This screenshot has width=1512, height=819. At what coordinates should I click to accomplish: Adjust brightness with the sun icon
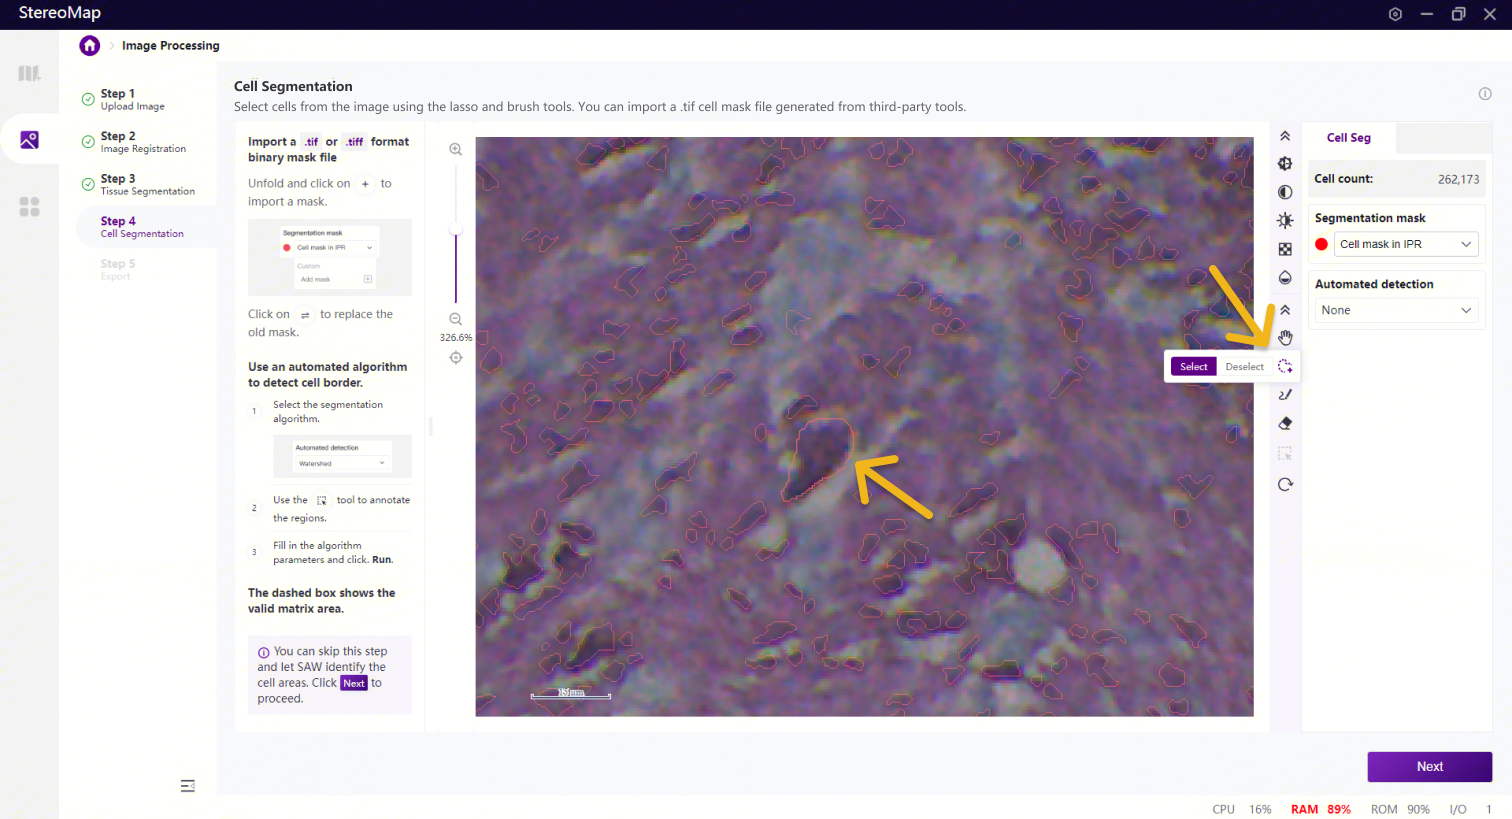click(1285, 221)
